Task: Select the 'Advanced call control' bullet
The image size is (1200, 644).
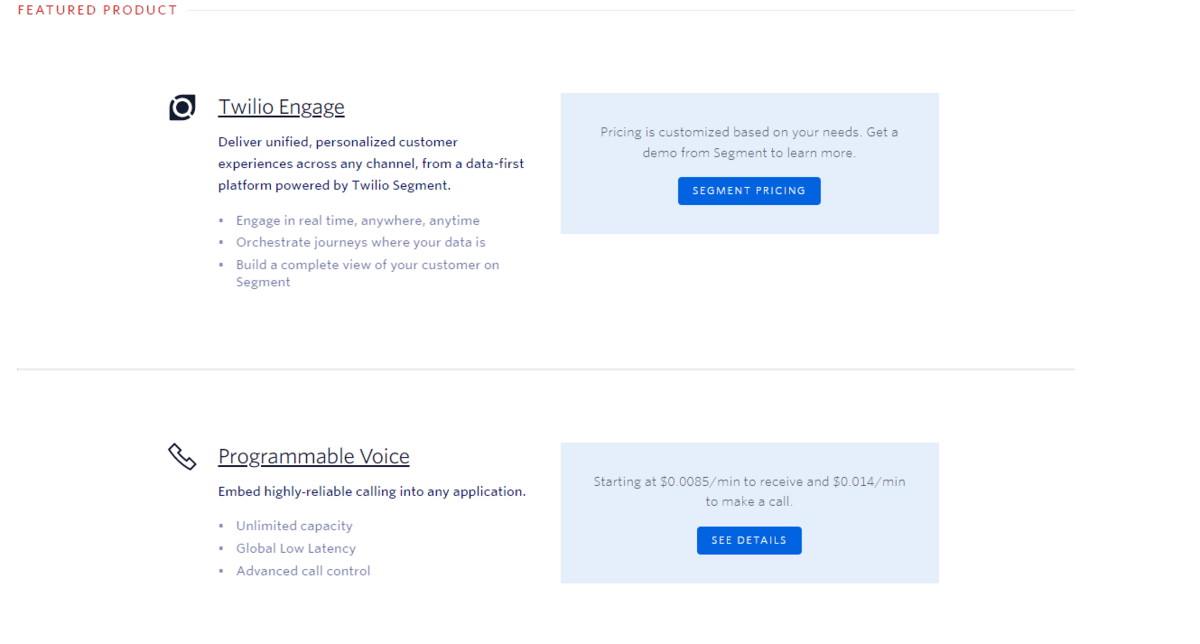Action: pos(303,571)
